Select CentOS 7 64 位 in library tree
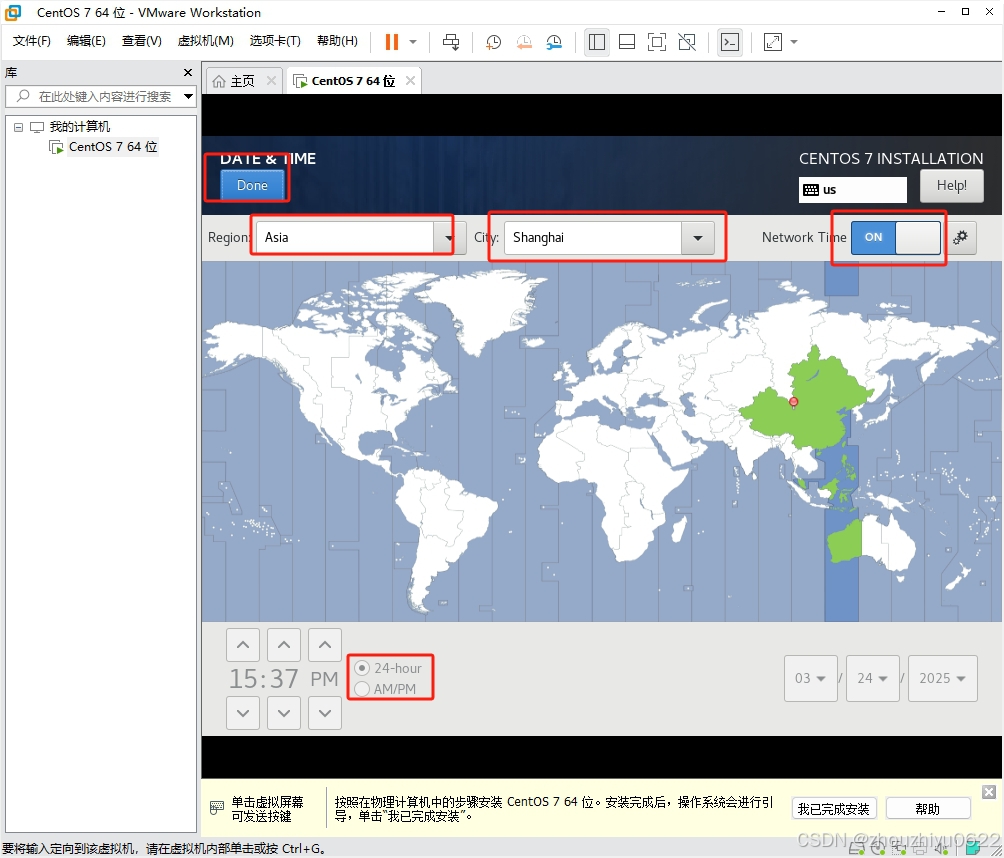The height and width of the screenshot is (858, 1004). point(113,147)
